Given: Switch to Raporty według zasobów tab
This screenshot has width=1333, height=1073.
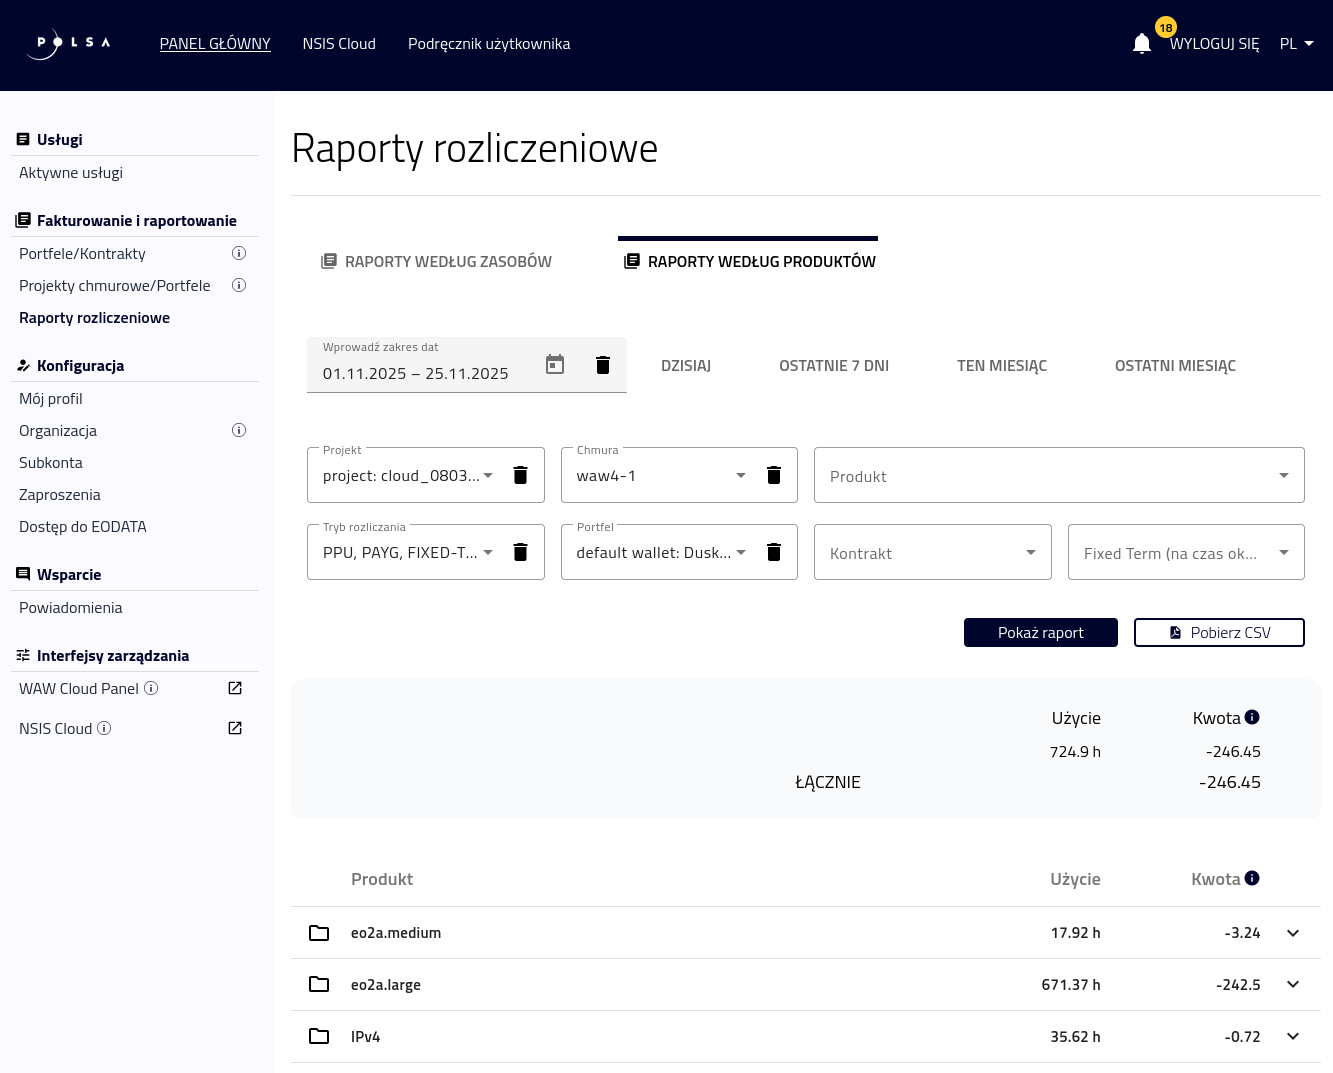Looking at the screenshot, I should tap(436, 262).
